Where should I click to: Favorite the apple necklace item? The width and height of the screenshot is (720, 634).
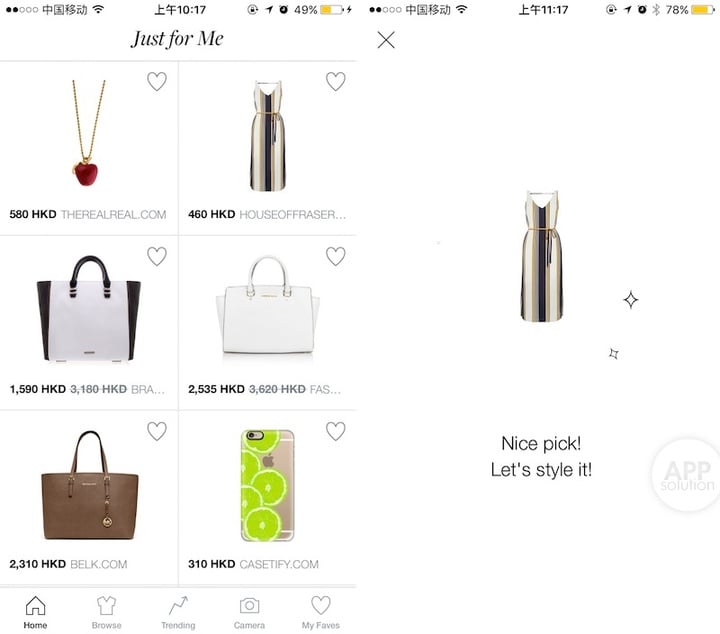pos(157,81)
